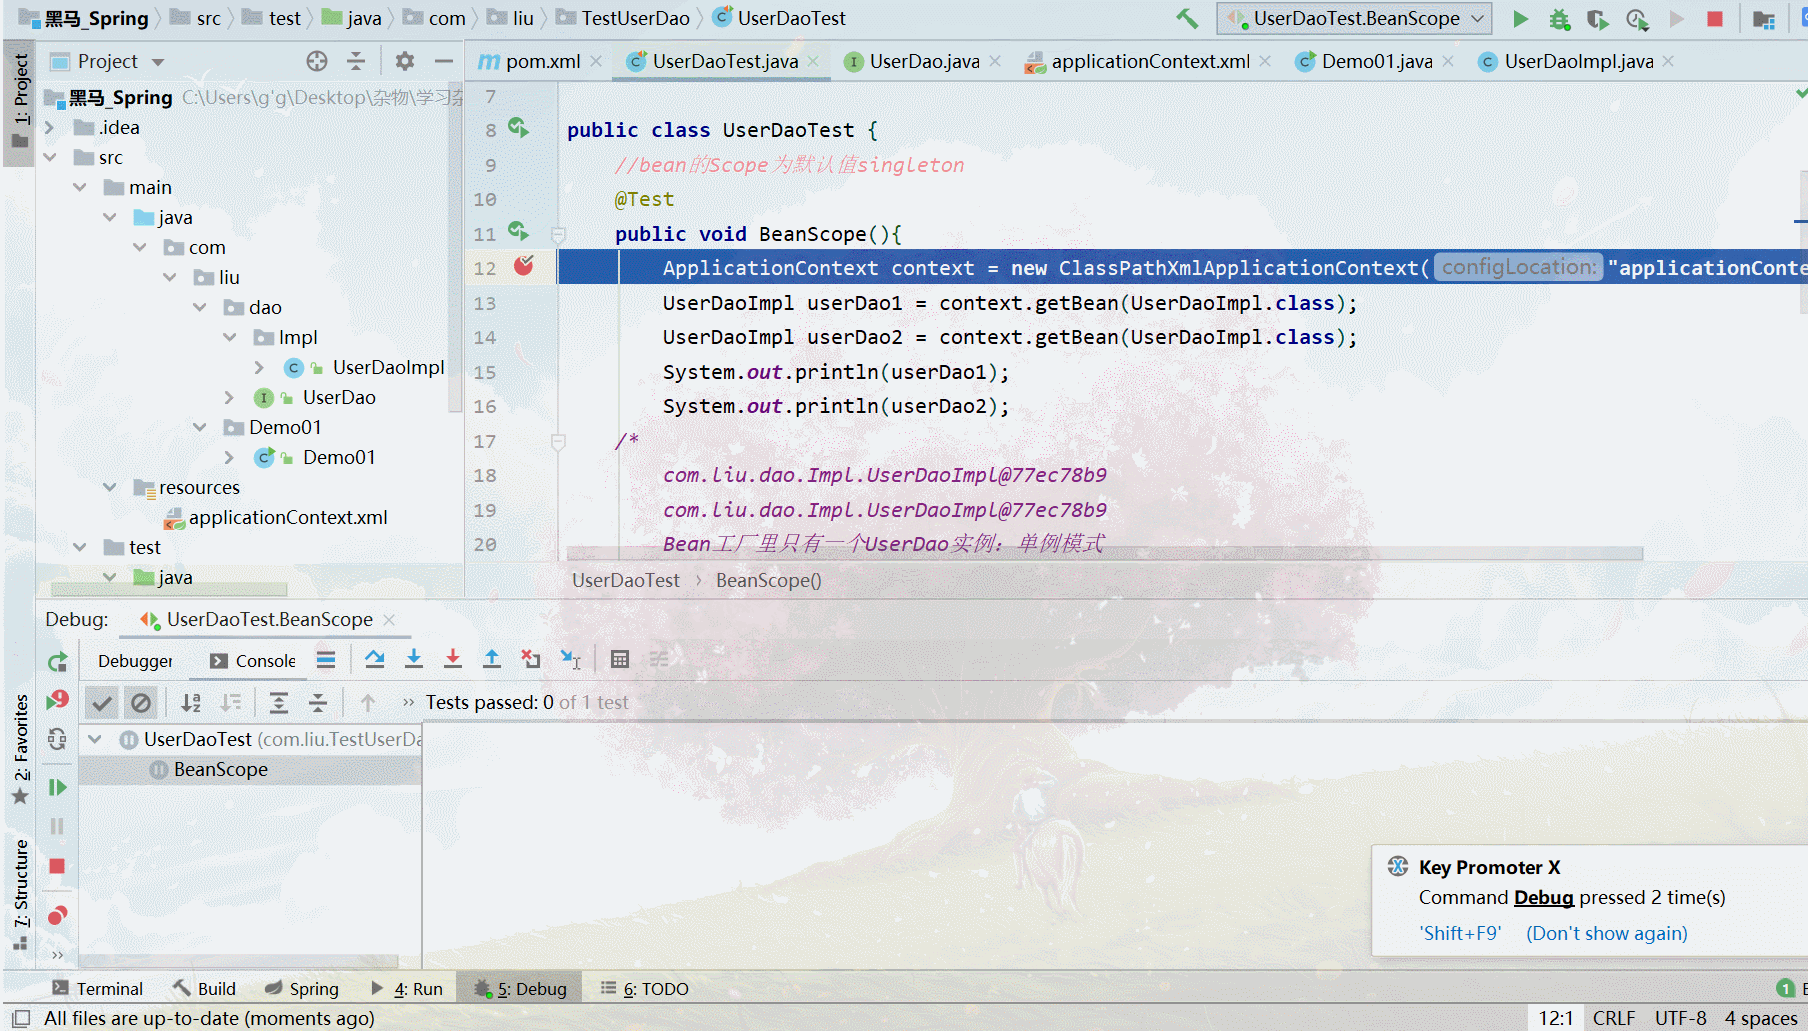Screen dimensions: 1808x1031
Task: Toggle alphabetical sort of tests
Action: coord(191,703)
